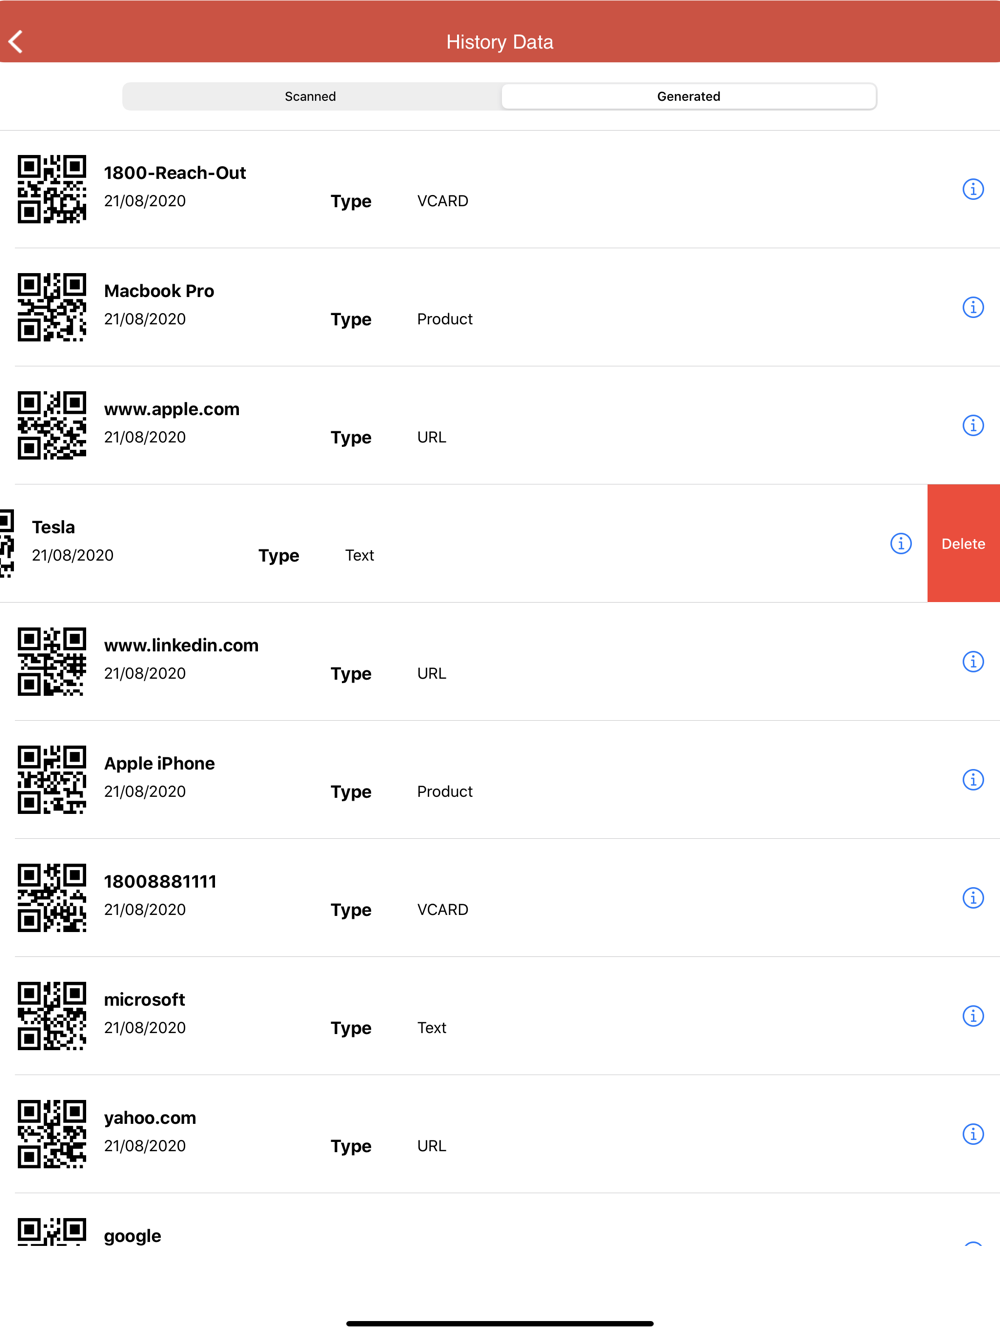Show info for Macbook Pro entry
Image resolution: width=1000 pixels, height=1334 pixels.
point(973,307)
